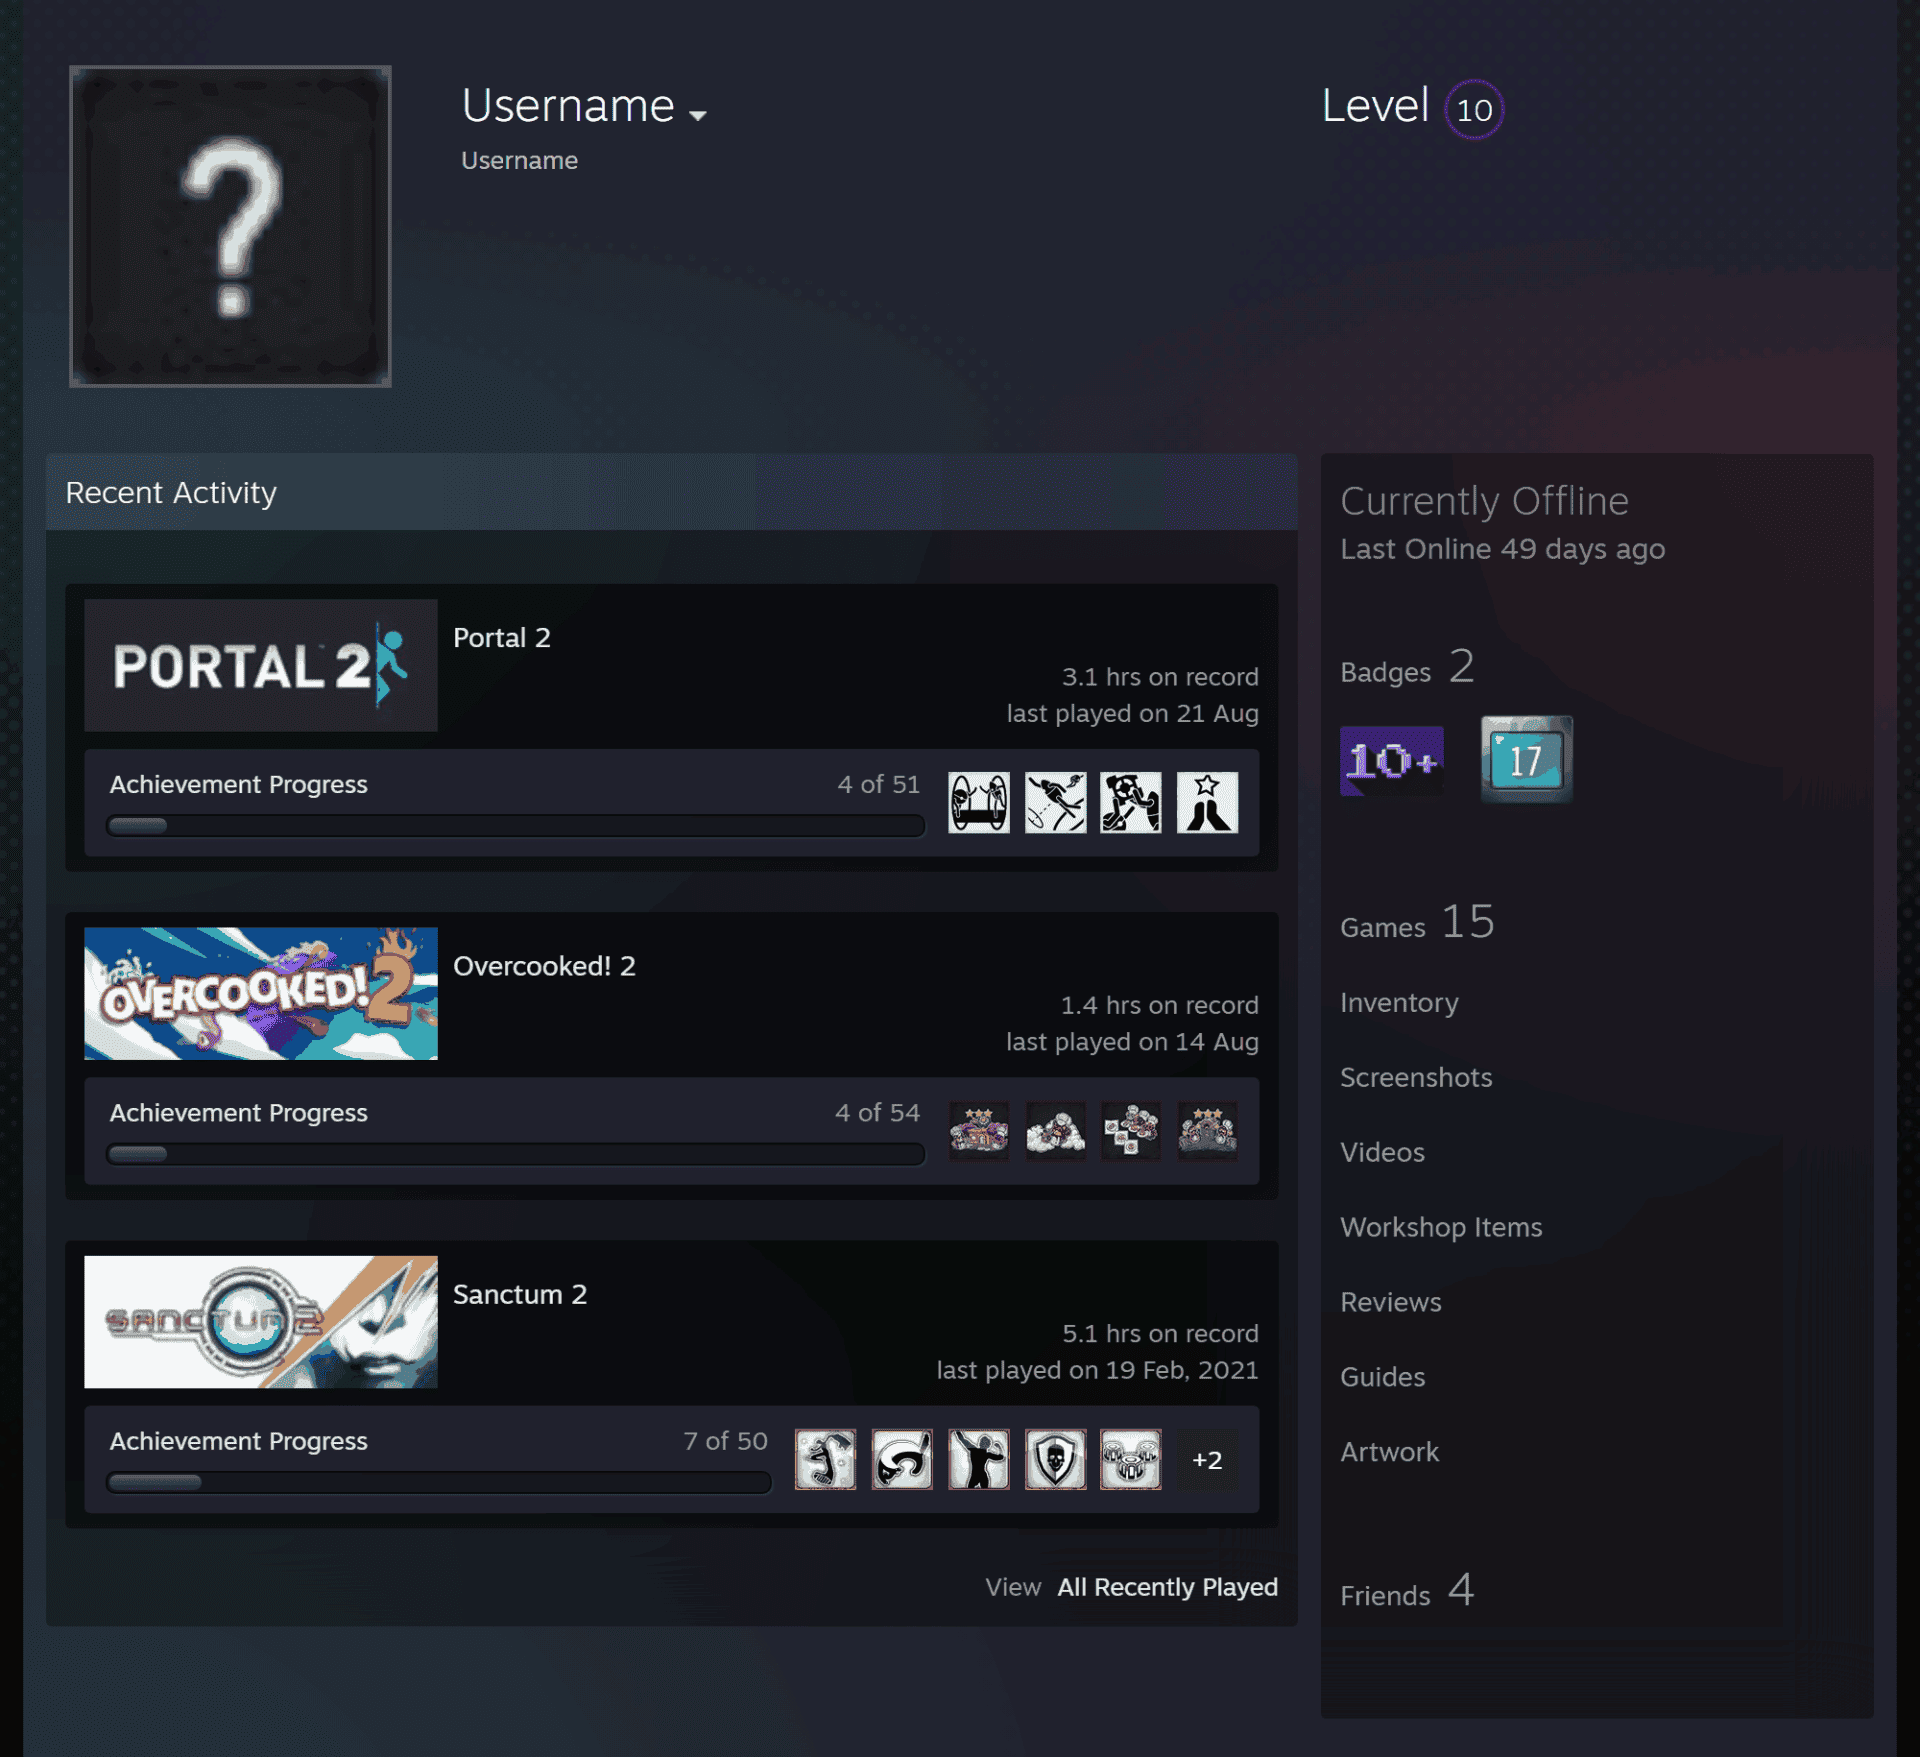Click fourth Portal 2 star achievement icon
1920x1757 pixels.
click(x=1207, y=802)
